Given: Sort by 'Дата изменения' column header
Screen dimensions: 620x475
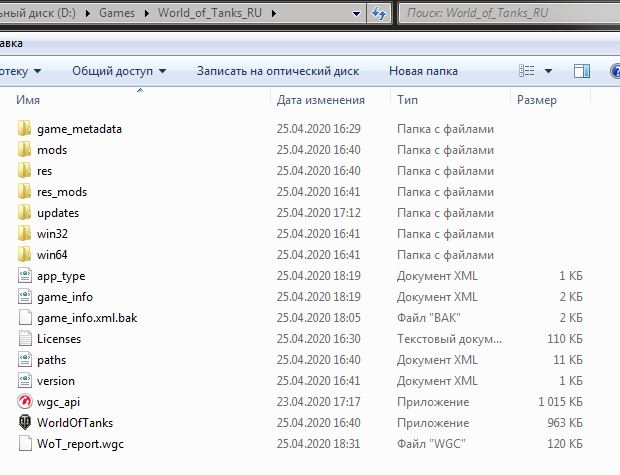Looking at the screenshot, I should 320,100.
